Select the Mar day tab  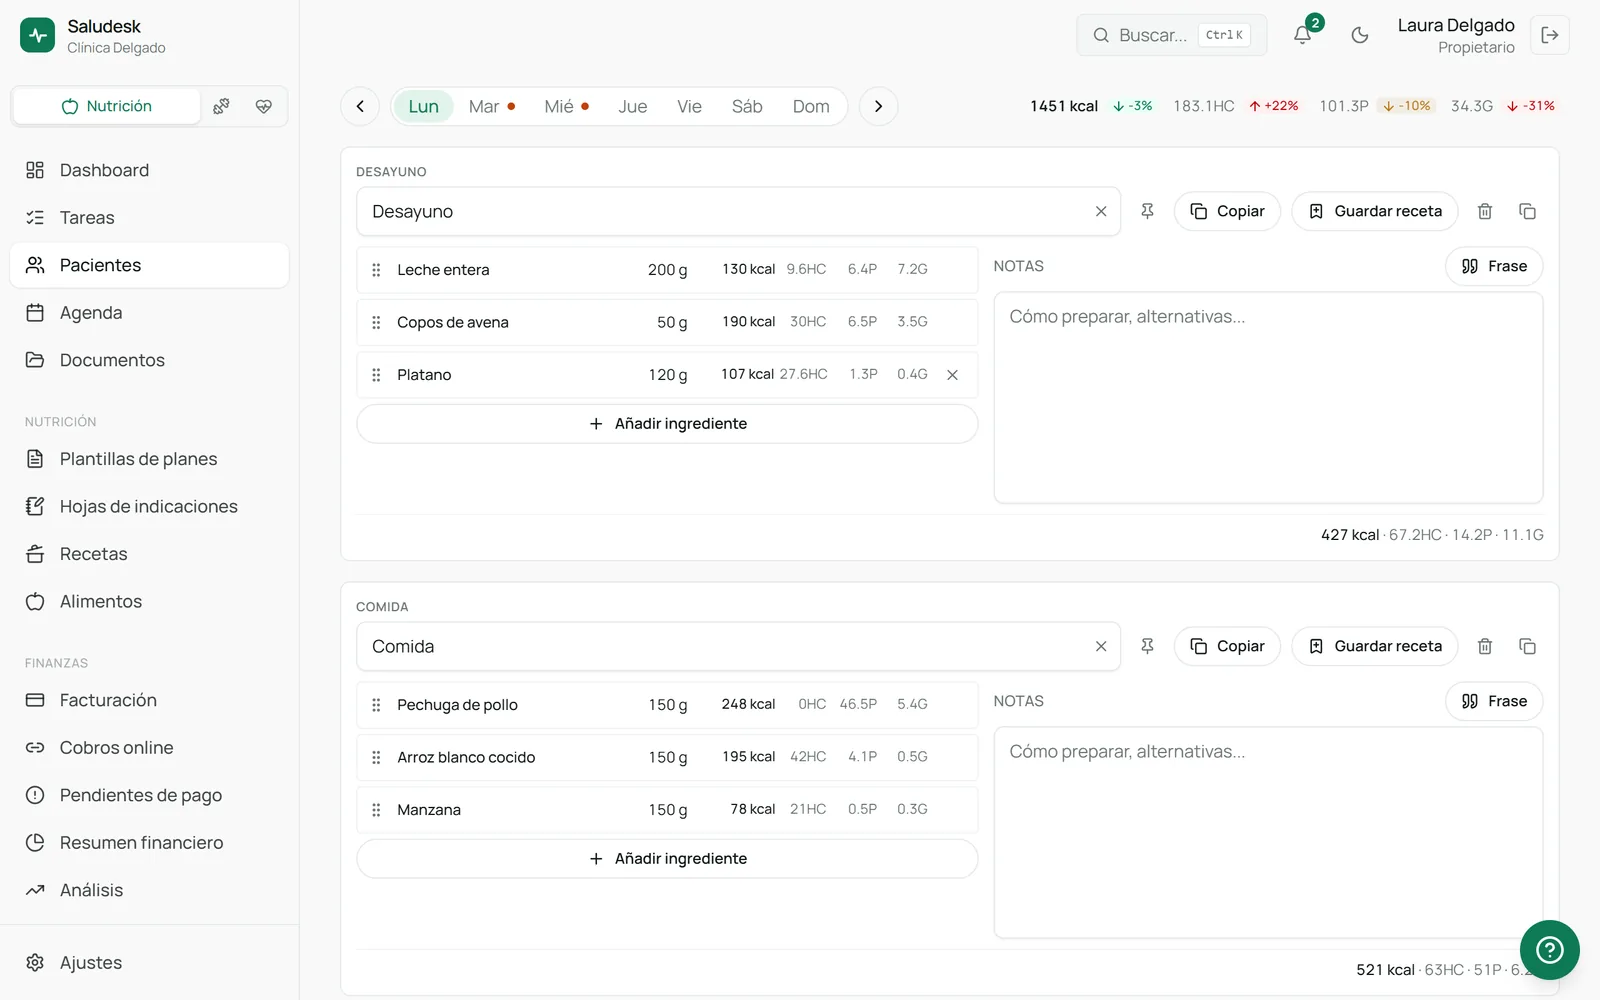[x=491, y=106]
